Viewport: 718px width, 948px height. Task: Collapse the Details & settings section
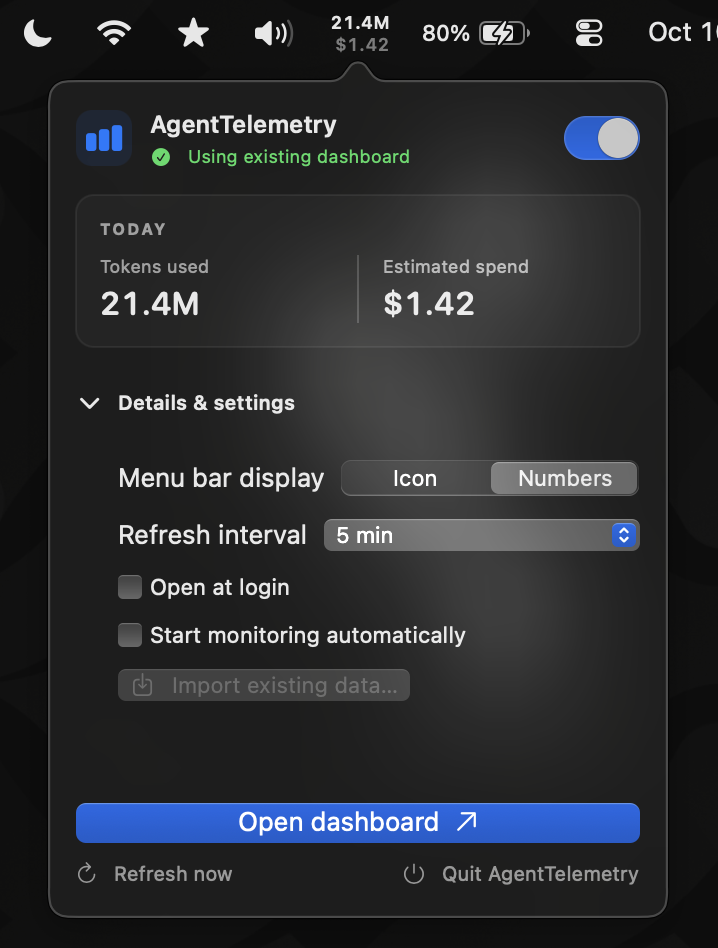pos(90,403)
